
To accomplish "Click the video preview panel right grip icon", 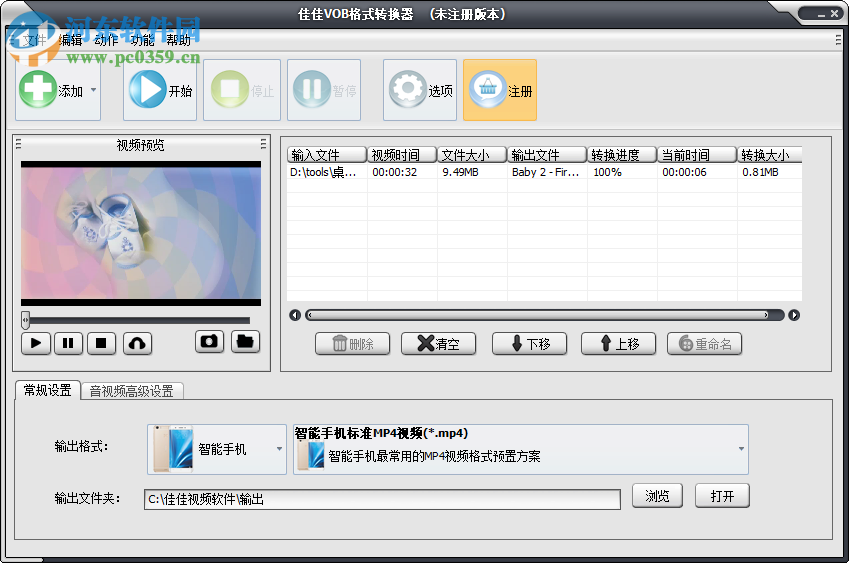I will pos(263,143).
